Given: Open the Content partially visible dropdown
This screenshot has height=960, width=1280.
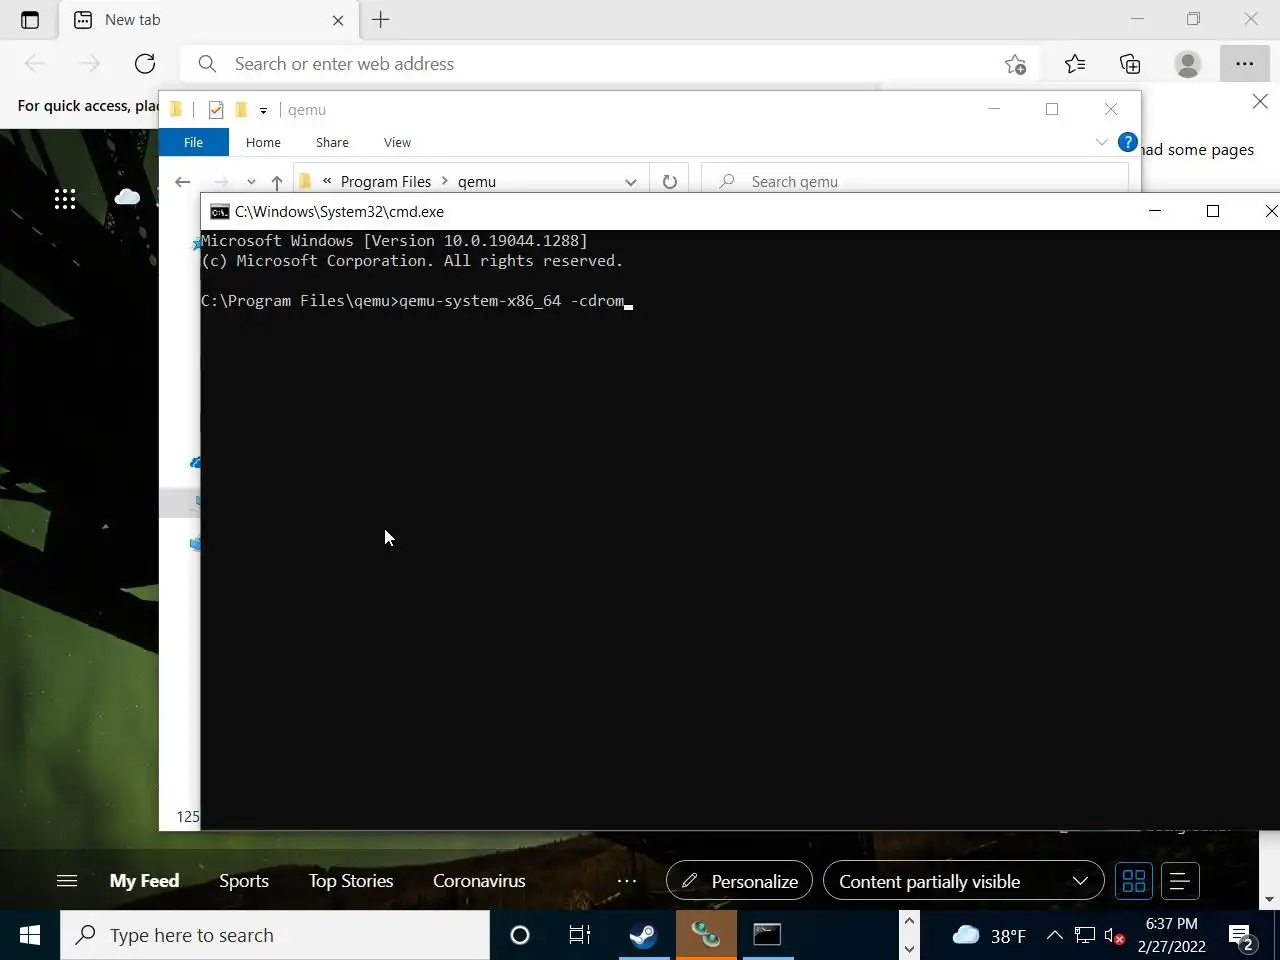Looking at the screenshot, I should tap(963, 881).
